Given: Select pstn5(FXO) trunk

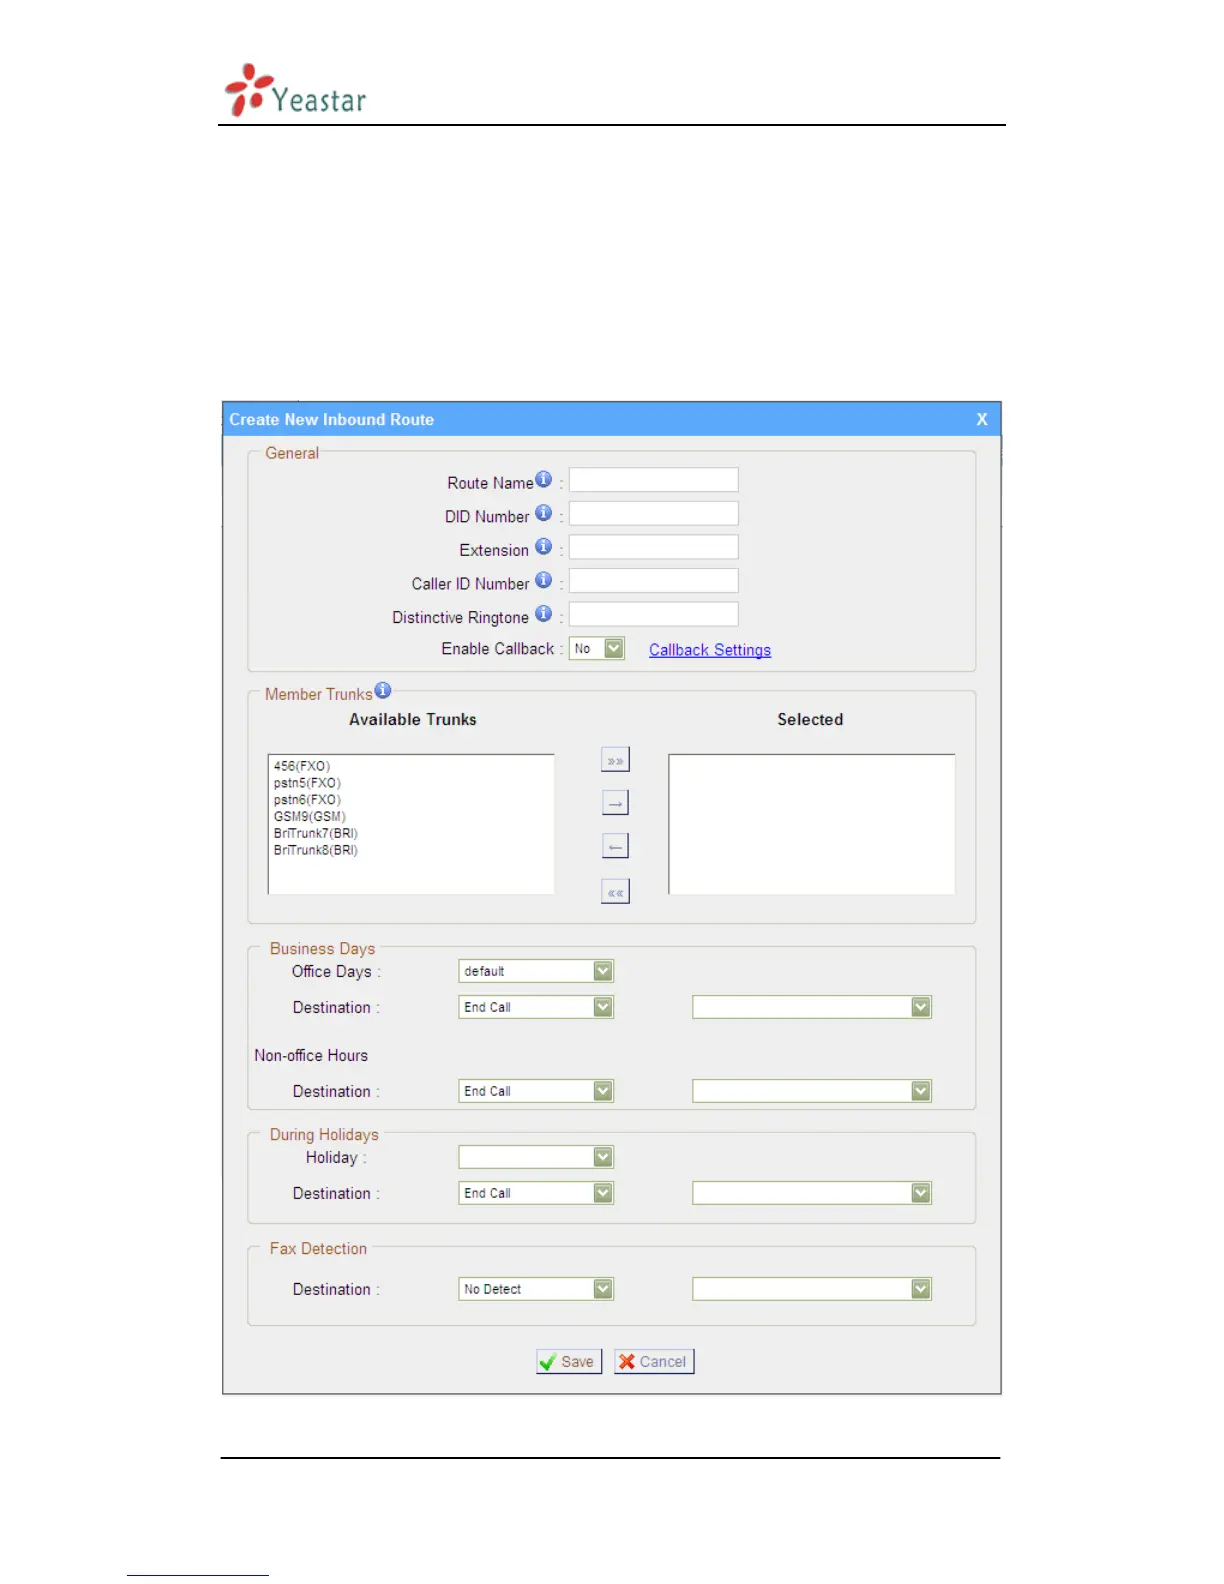Looking at the screenshot, I should click(307, 783).
